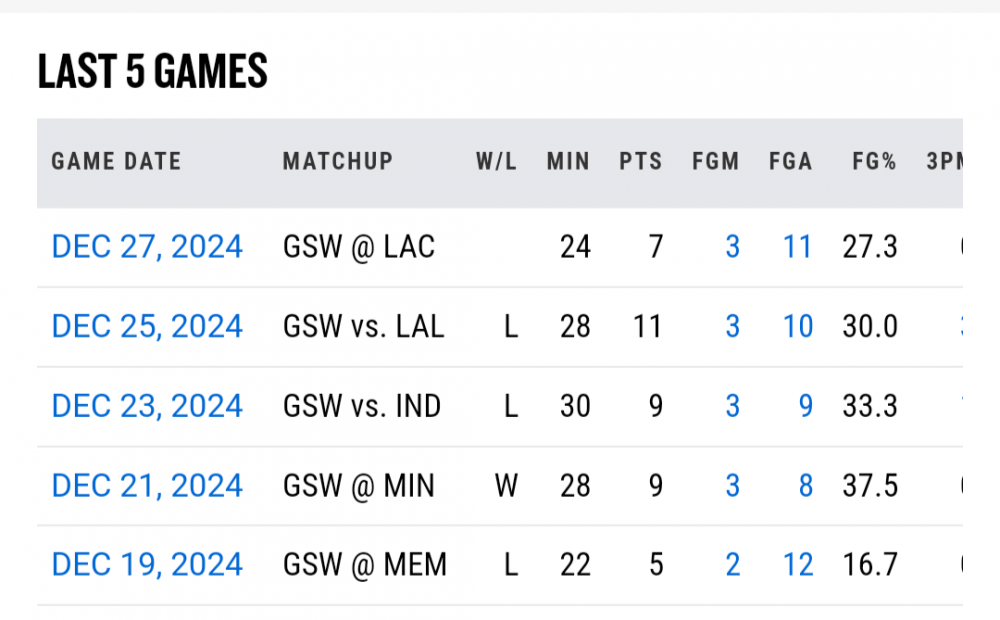The height and width of the screenshot is (620, 1000).
Task: Click the FG% column header
Action: click(x=874, y=162)
